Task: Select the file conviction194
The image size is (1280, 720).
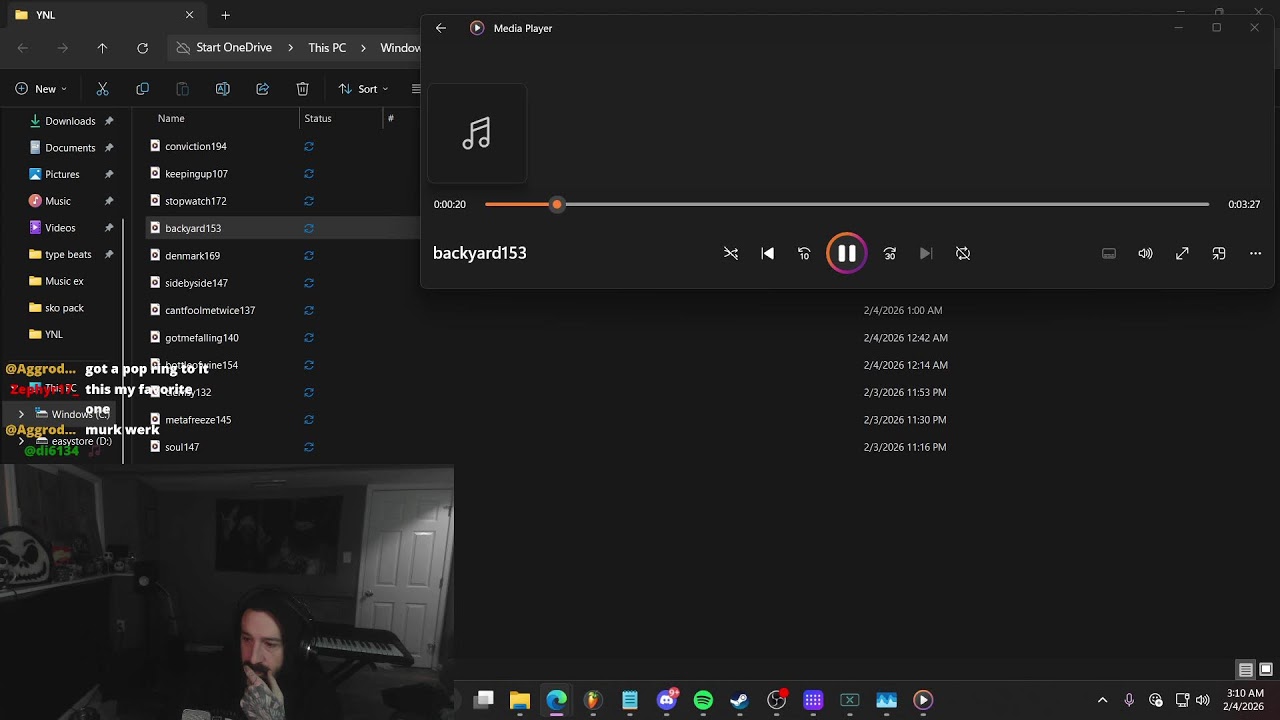Action: (196, 146)
